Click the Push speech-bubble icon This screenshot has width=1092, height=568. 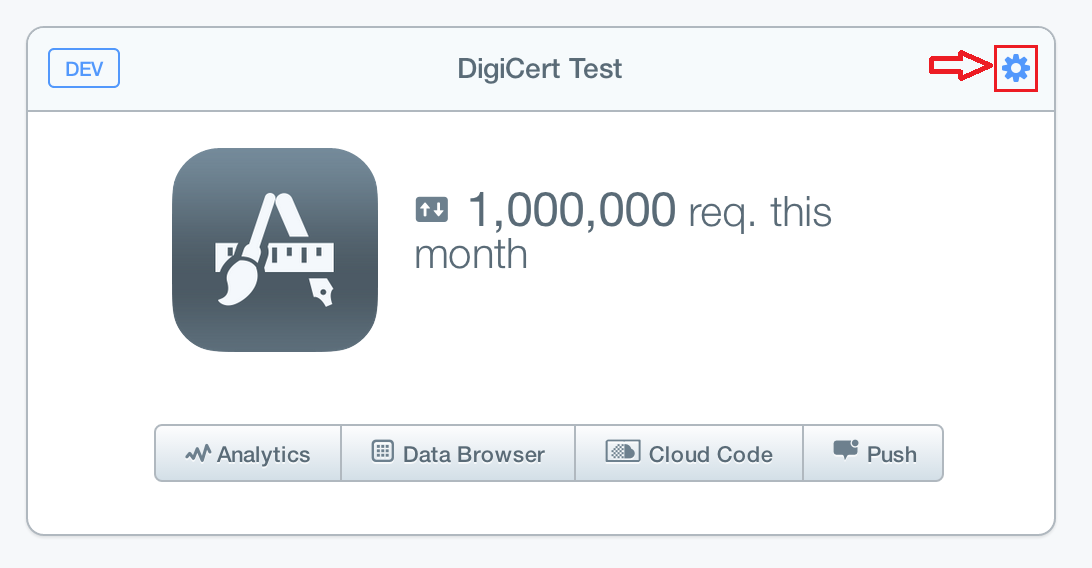coord(846,451)
